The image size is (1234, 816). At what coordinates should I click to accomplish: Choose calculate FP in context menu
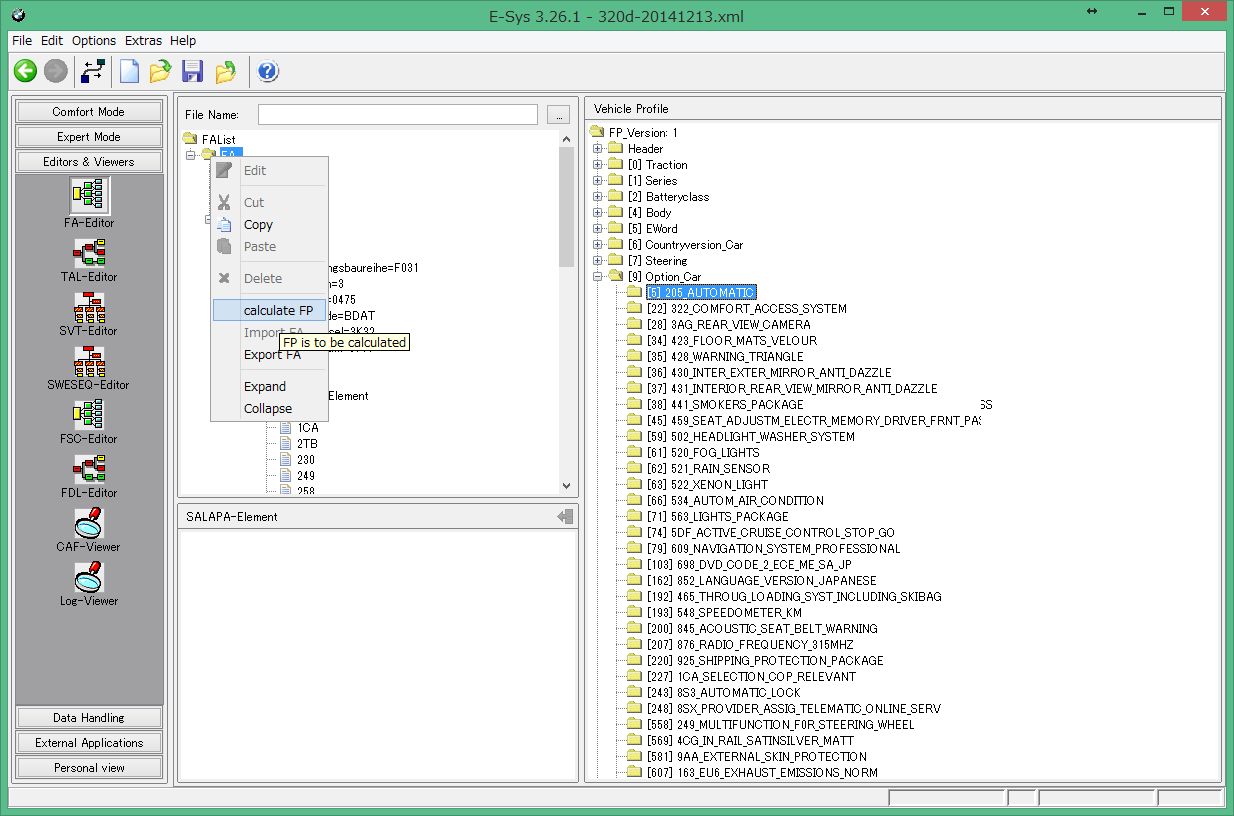pyautogui.click(x=270, y=310)
